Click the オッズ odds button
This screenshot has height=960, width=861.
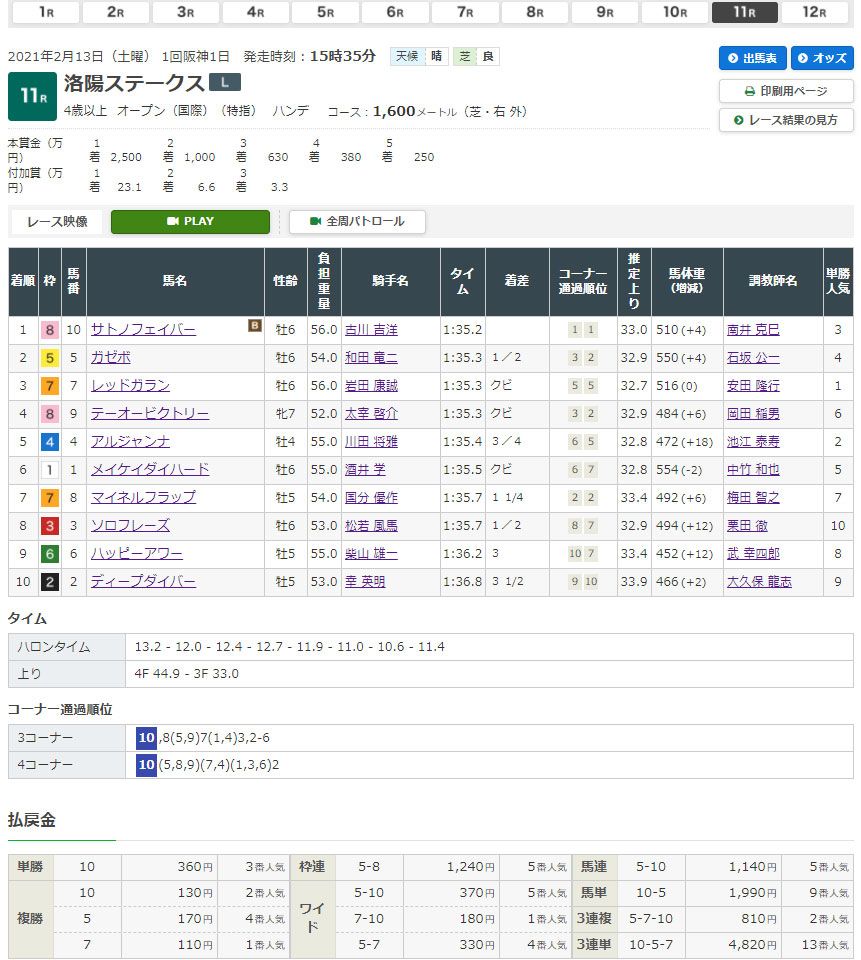click(822, 58)
